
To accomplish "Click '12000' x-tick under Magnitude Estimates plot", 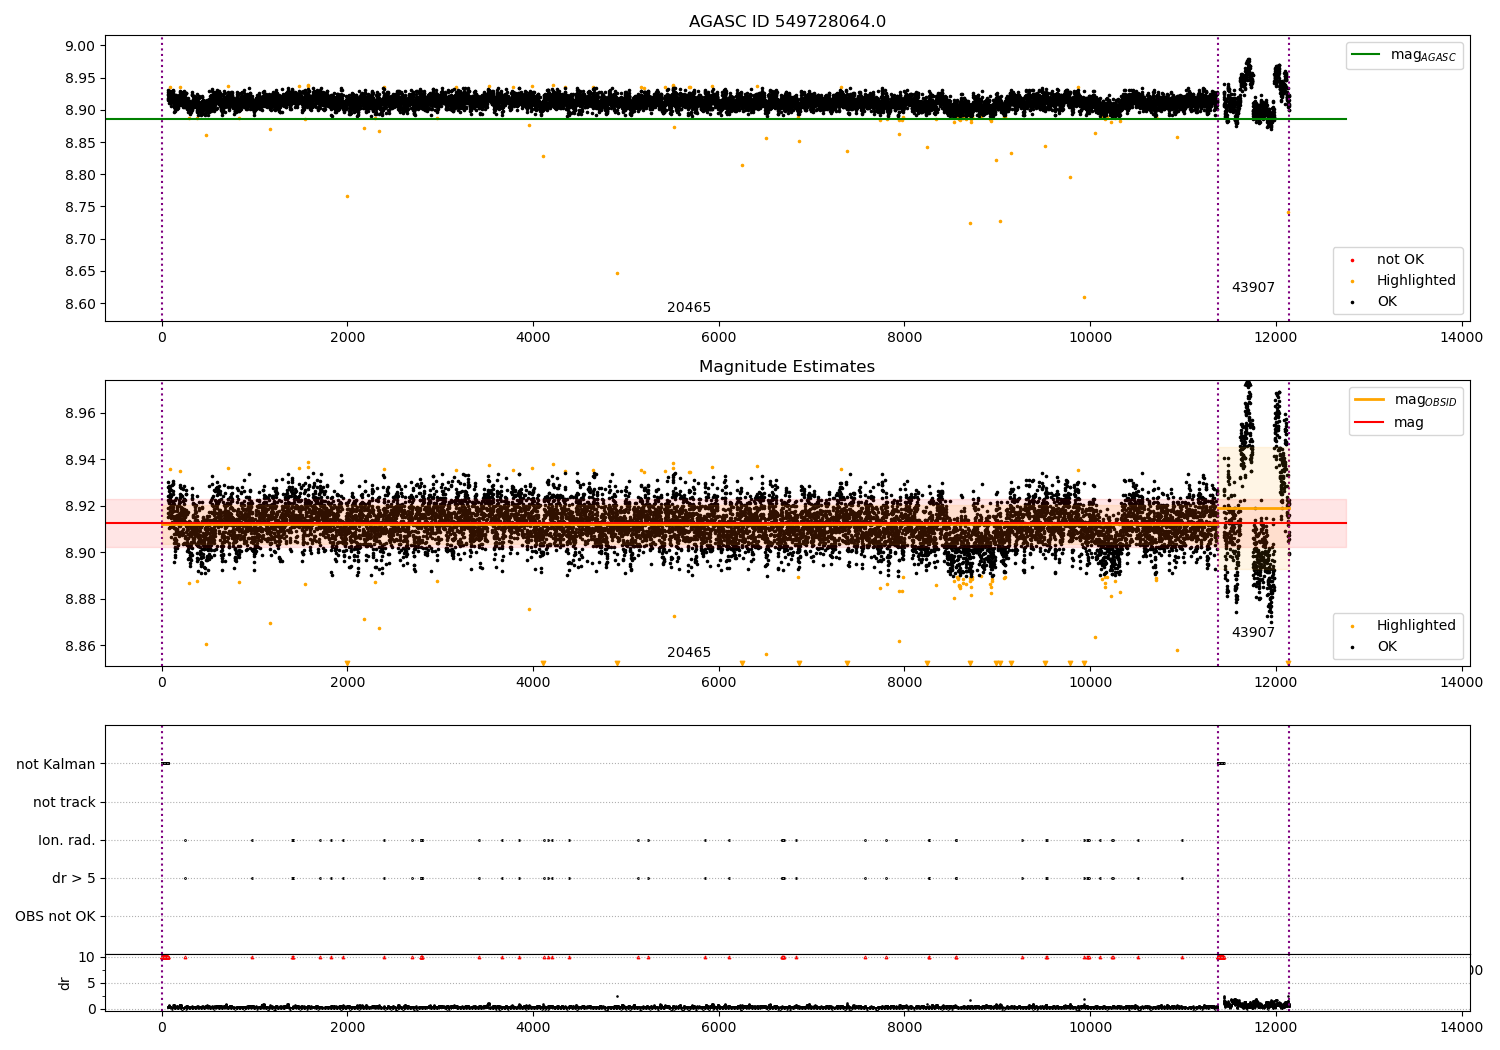I will coord(1275,682).
